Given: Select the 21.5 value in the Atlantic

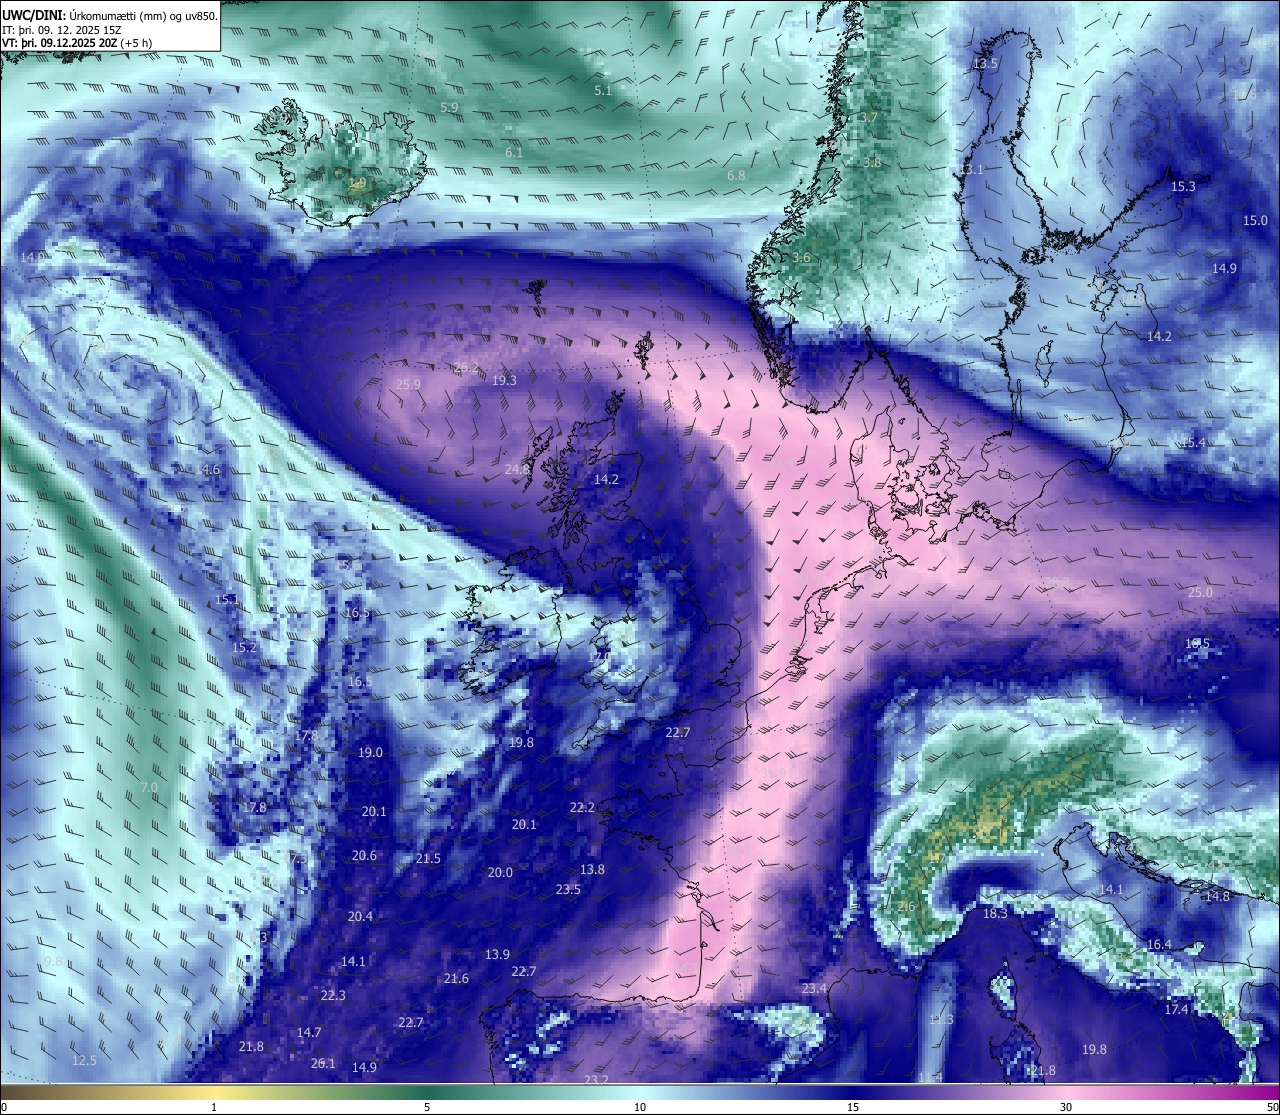Looking at the screenshot, I should pyautogui.click(x=428, y=858).
